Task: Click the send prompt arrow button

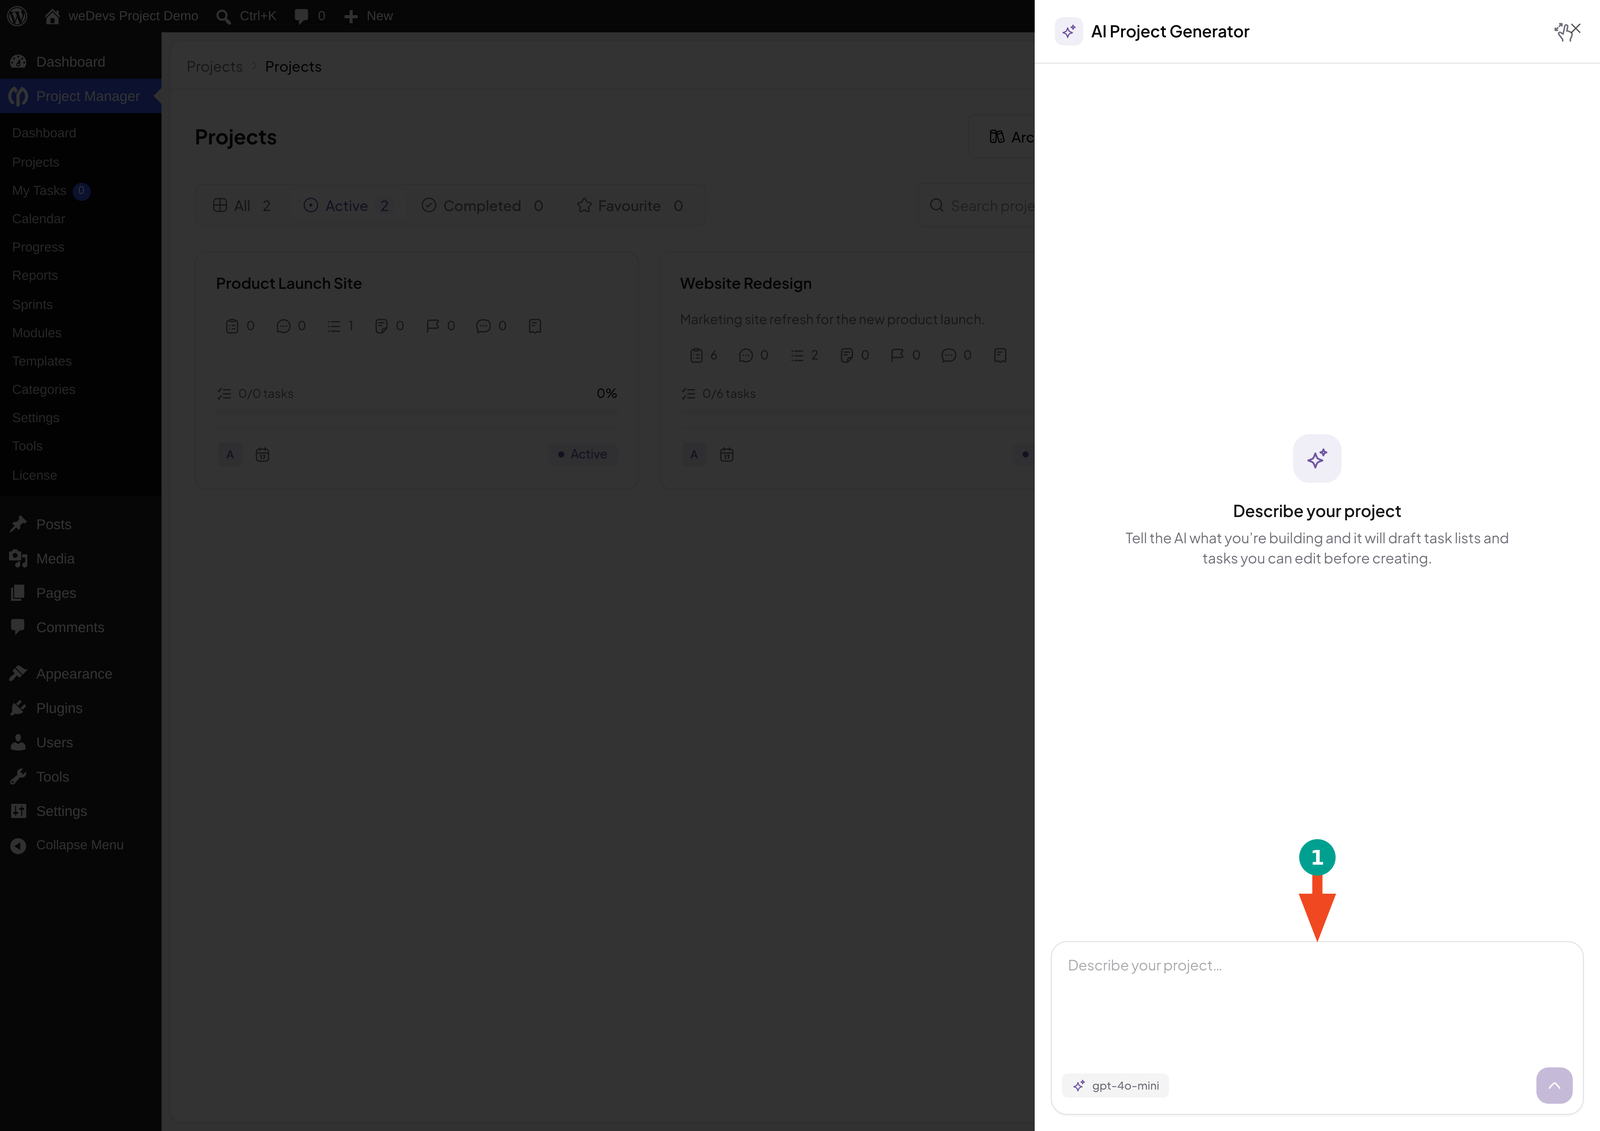Action: (x=1554, y=1086)
